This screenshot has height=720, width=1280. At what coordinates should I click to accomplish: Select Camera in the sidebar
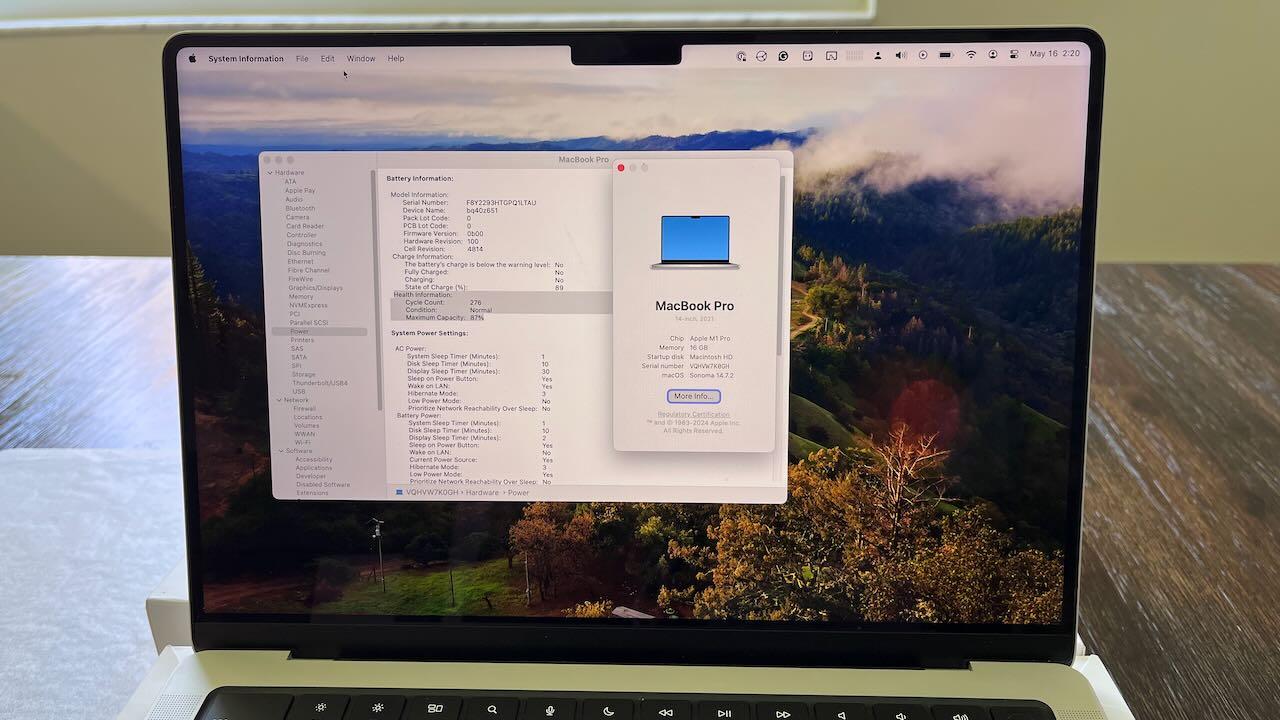click(298, 218)
